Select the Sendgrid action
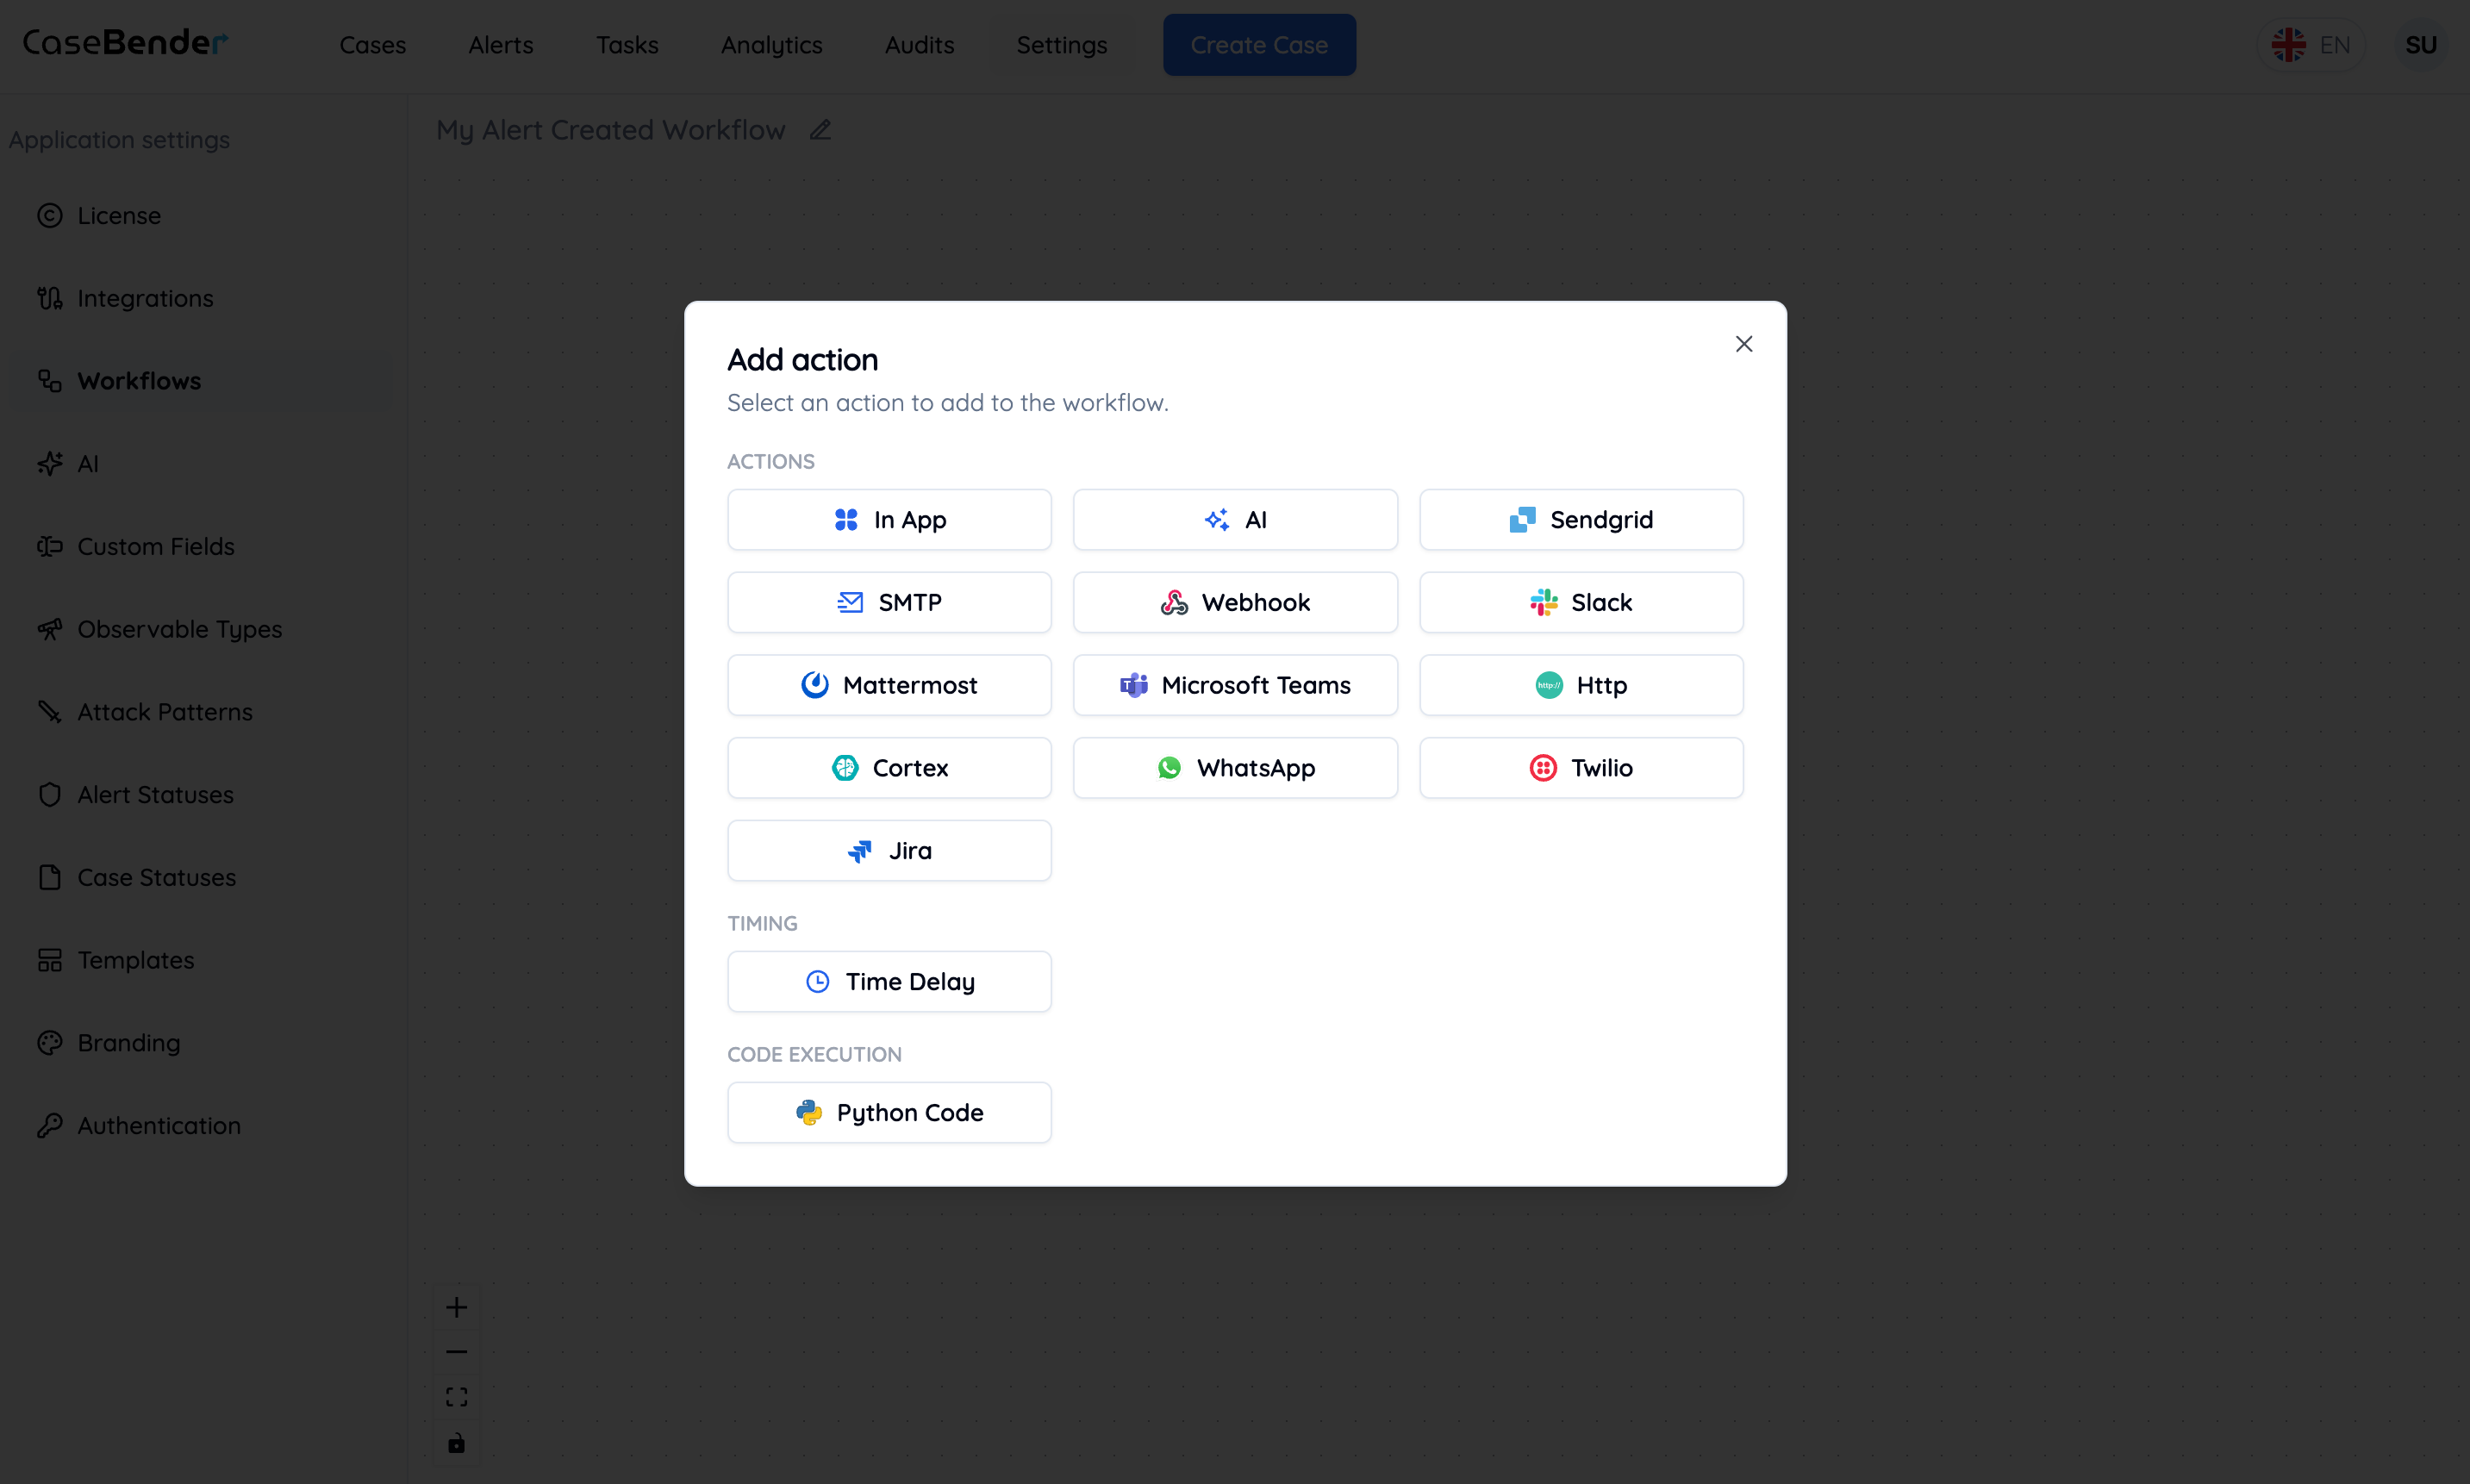 point(1580,519)
